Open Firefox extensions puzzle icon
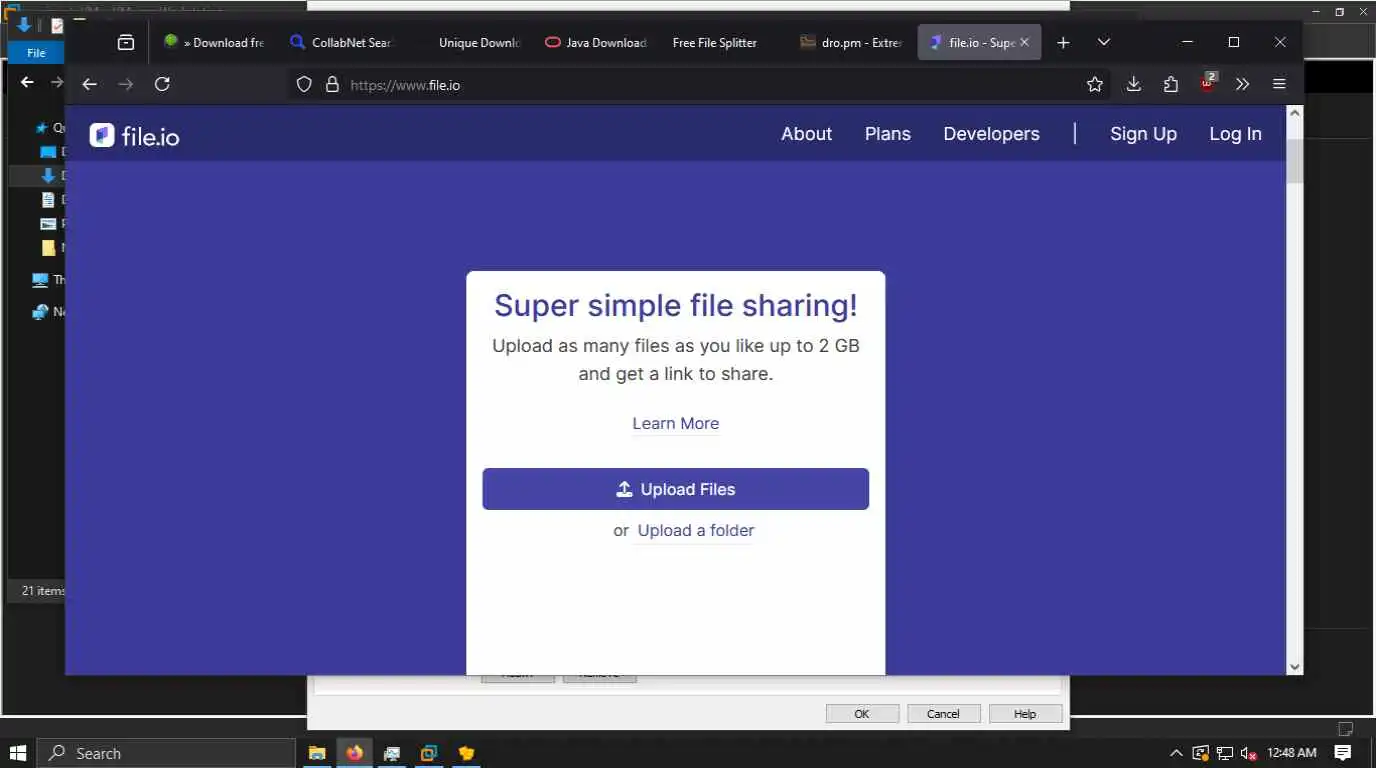 [x=1171, y=85]
